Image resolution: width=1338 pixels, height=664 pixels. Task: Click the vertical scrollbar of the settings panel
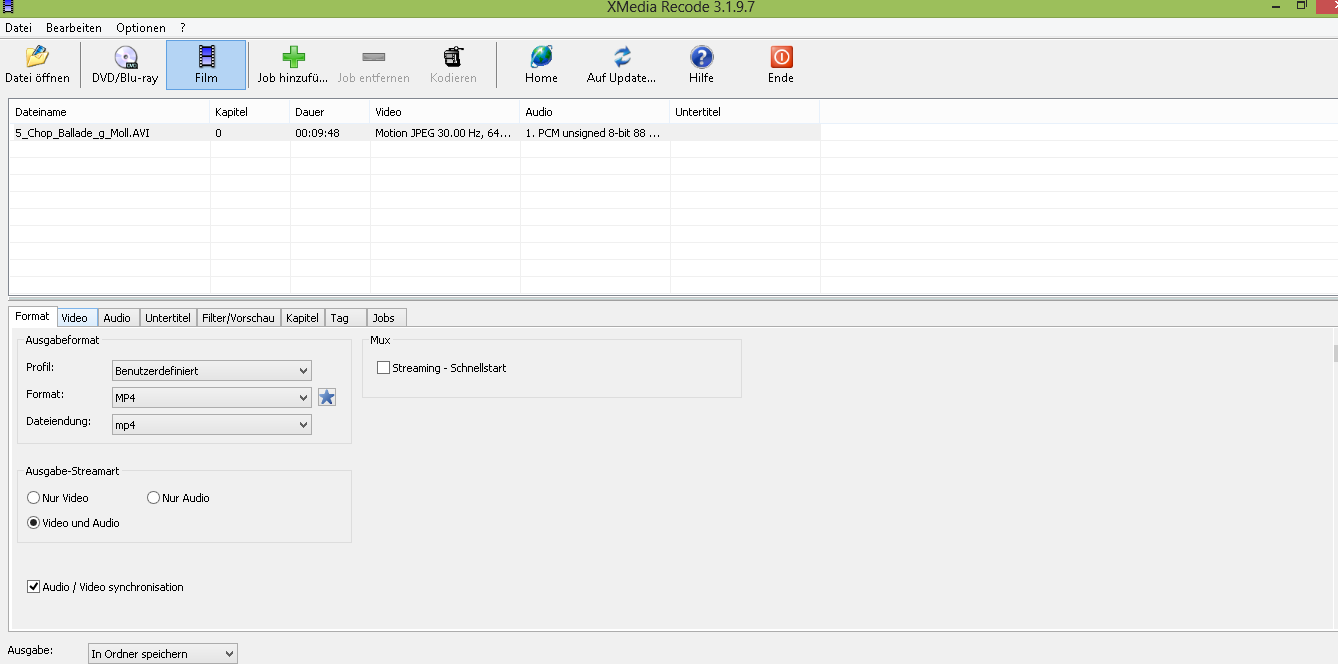pyautogui.click(x=1335, y=354)
